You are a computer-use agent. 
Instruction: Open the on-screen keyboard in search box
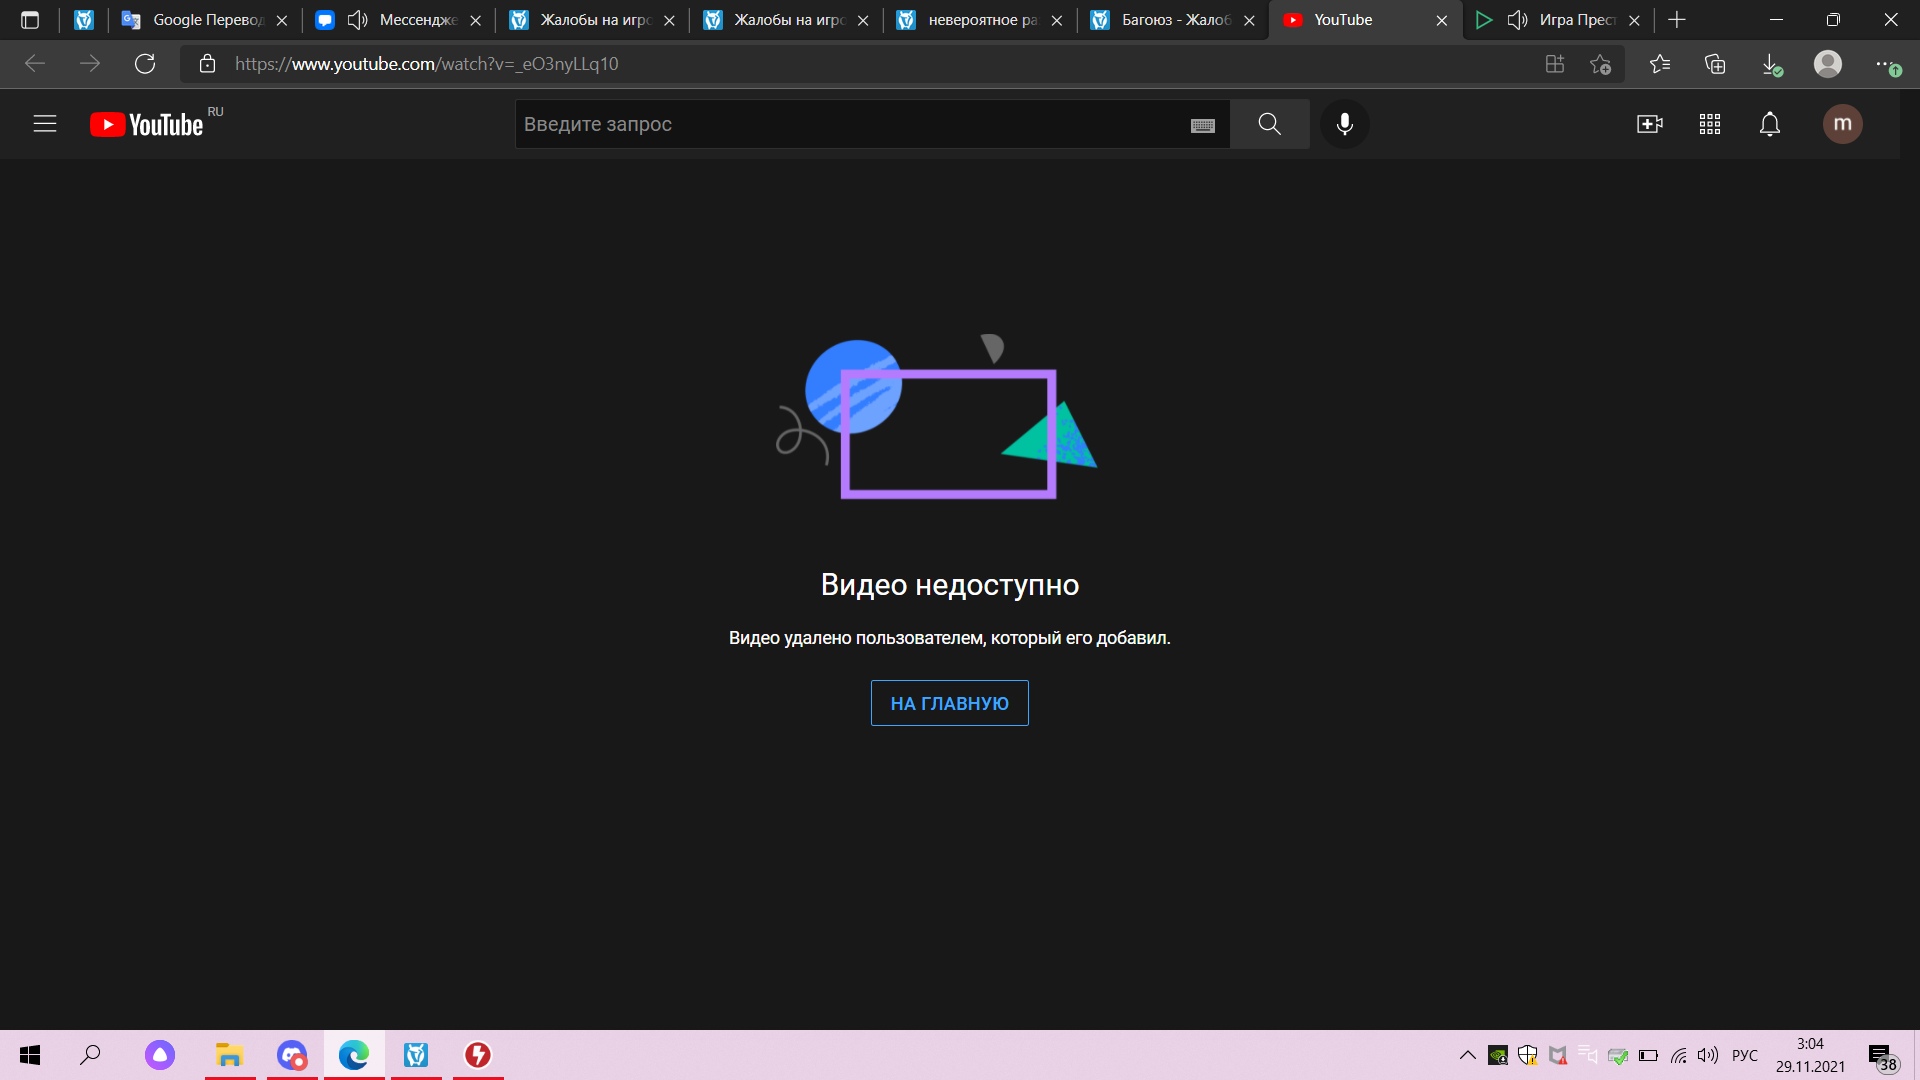point(1203,125)
